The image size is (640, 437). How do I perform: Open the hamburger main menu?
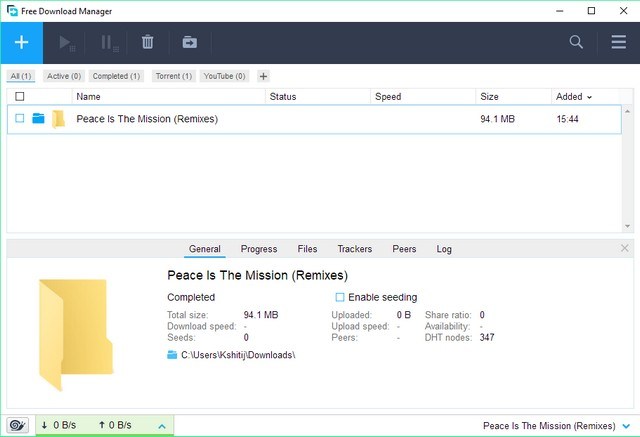click(618, 42)
